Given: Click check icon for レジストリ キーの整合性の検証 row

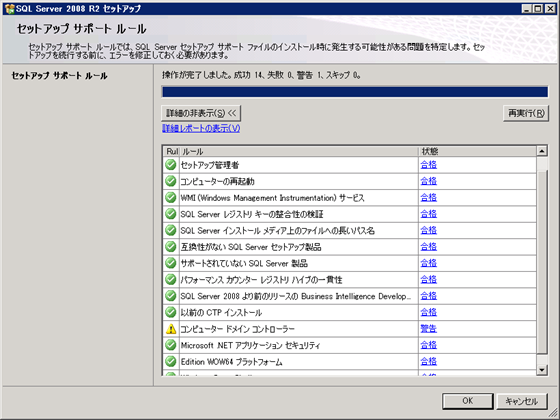Looking at the screenshot, I should coord(171,214).
